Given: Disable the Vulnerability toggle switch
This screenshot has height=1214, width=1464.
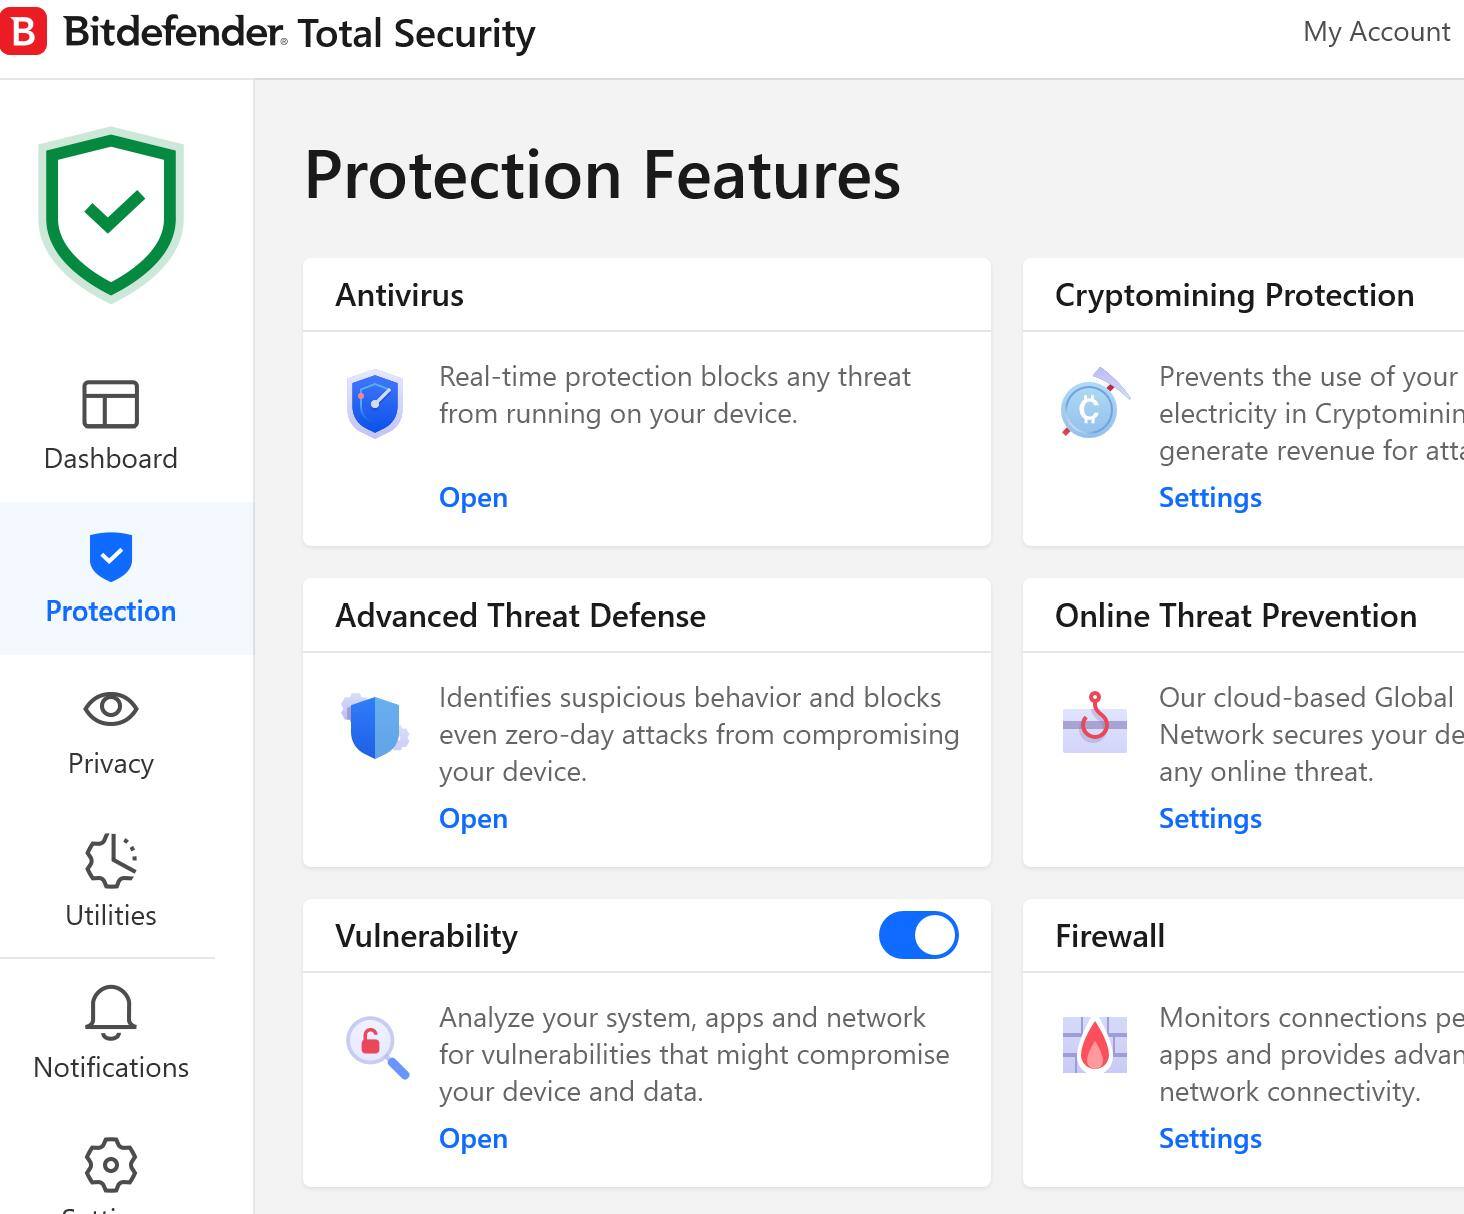Looking at the screenshot, I should pos(918,935).
